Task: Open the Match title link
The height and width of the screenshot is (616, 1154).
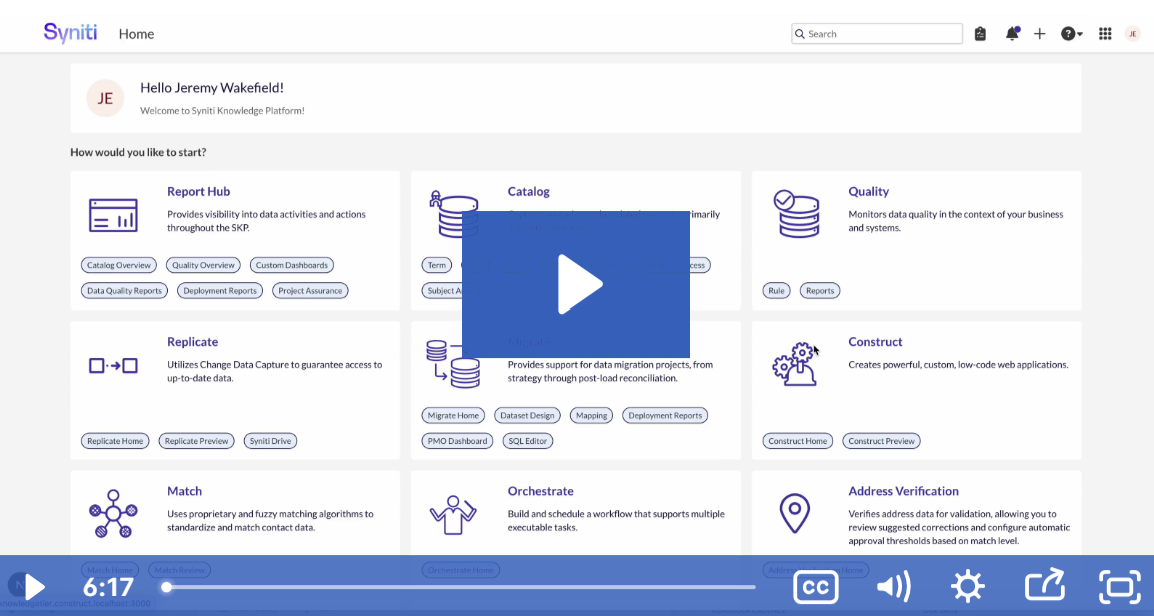Action: (184, 491)
